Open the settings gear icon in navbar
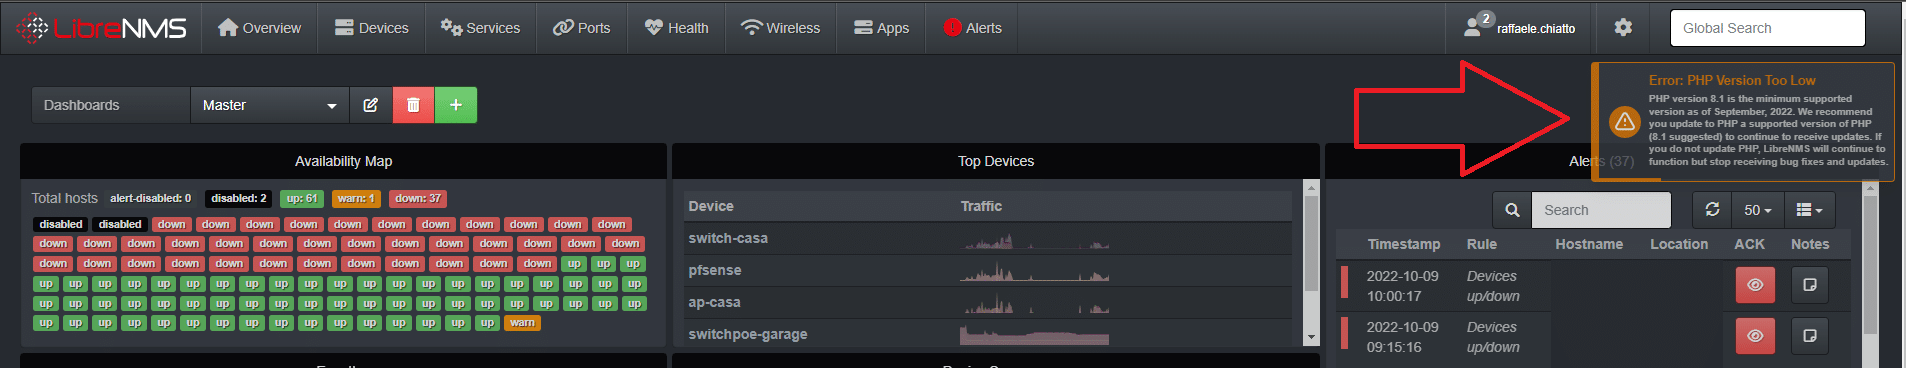 1623,28
